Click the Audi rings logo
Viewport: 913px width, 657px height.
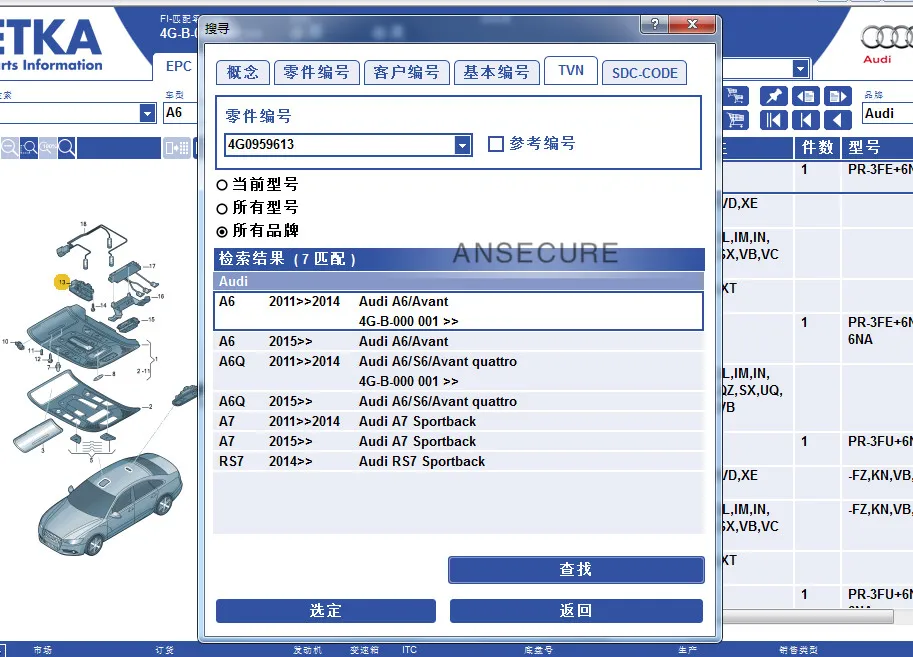(x=886, y=38)
